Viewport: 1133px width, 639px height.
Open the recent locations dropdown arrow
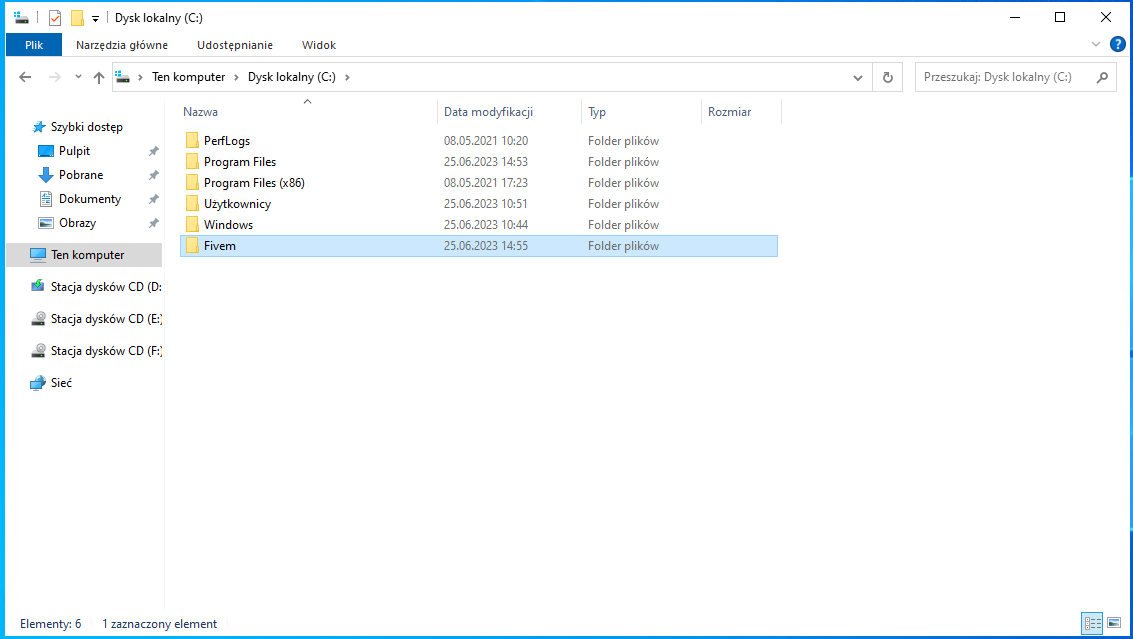[78, 77]
